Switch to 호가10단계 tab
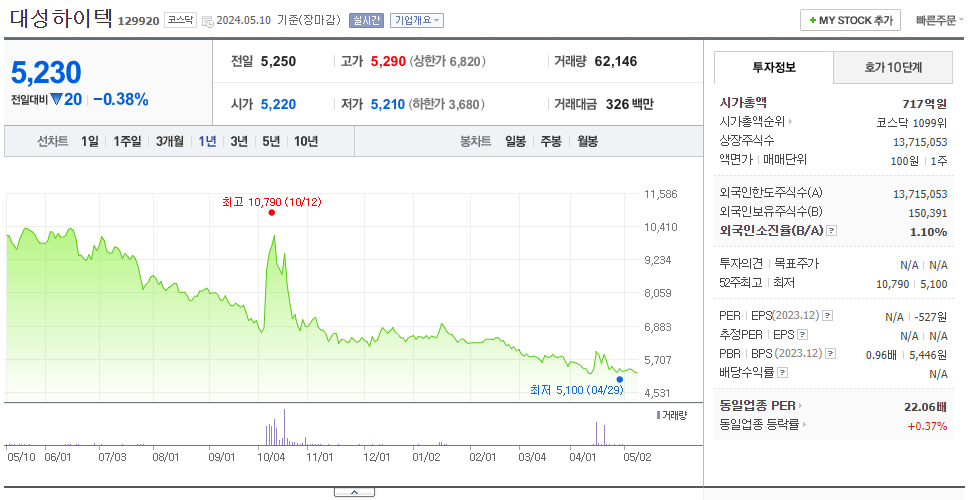This screenshot has height=500, width=968. coord(893,67)
